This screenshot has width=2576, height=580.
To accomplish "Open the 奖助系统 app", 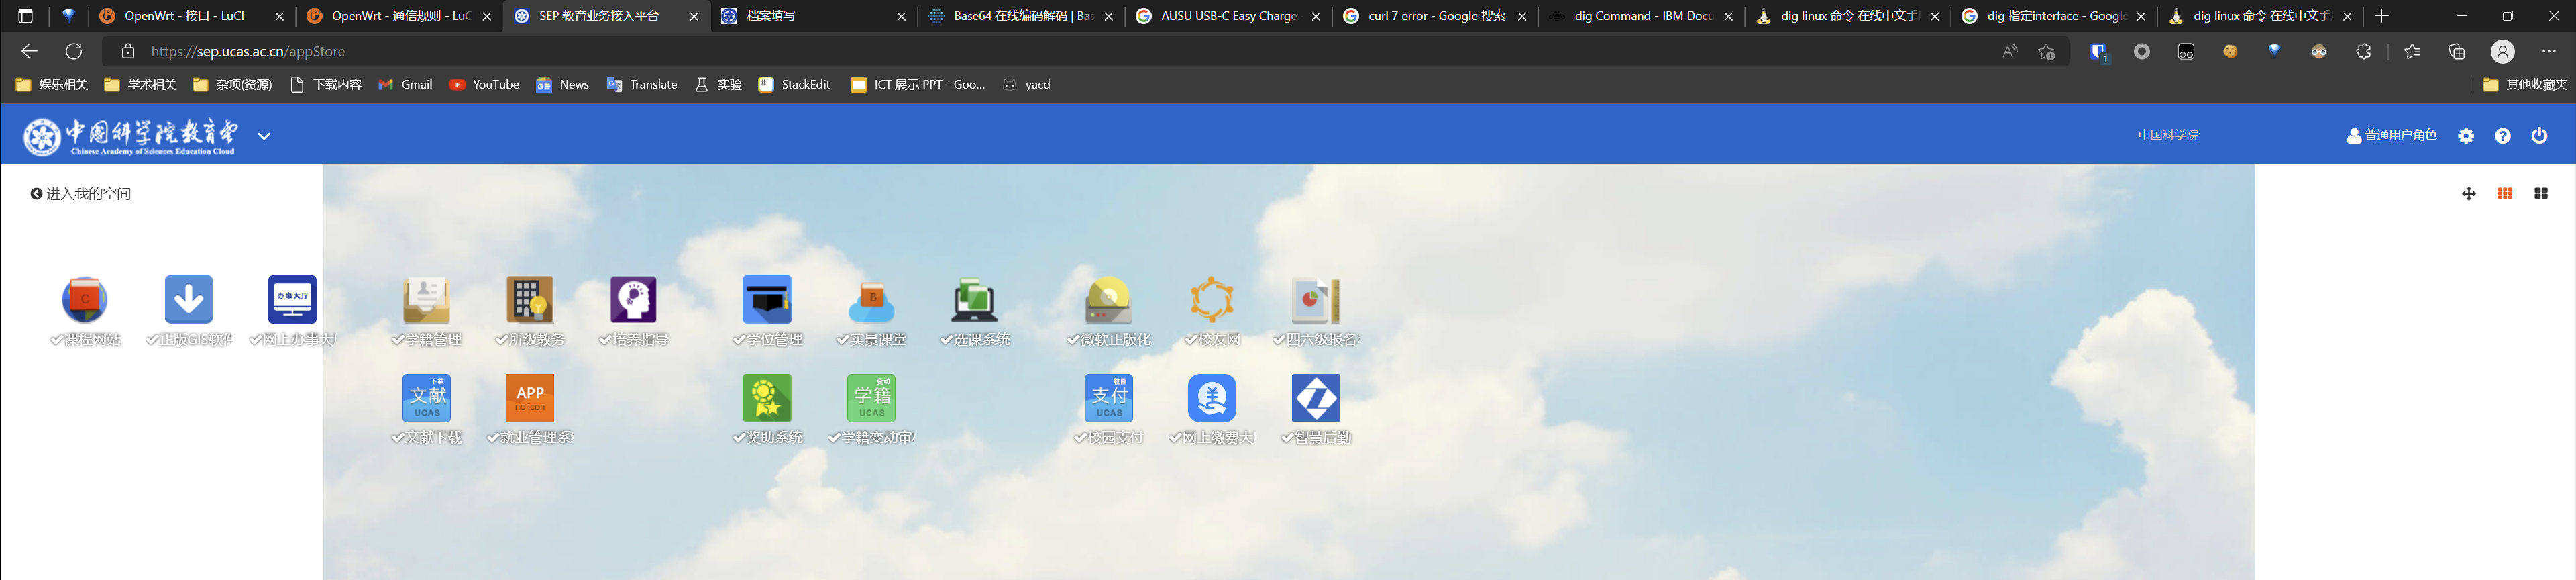I will click(x=768, y=398).
